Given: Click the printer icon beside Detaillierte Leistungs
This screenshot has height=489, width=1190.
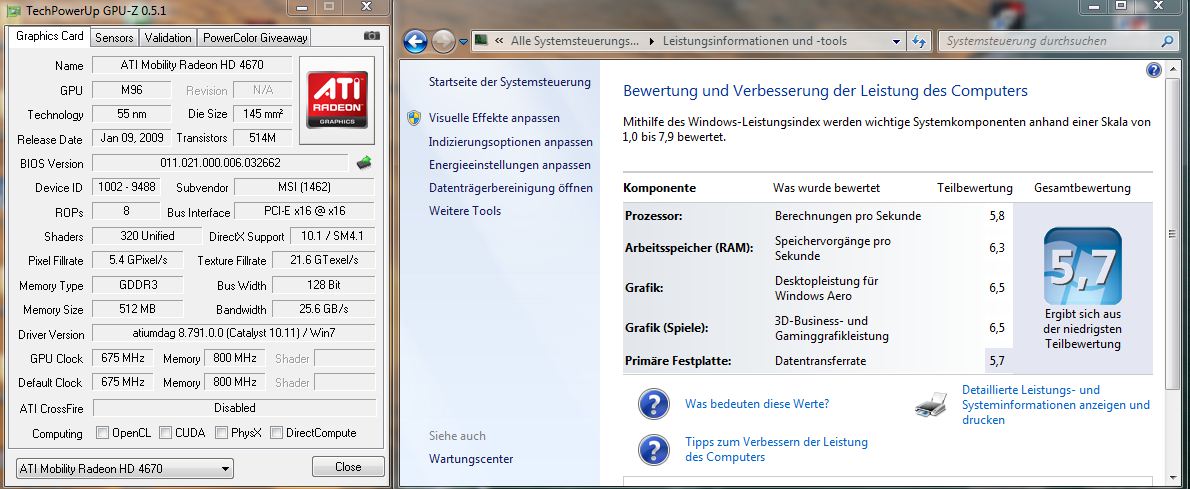Looking at the screenshot, I should [x=931, y=404].
